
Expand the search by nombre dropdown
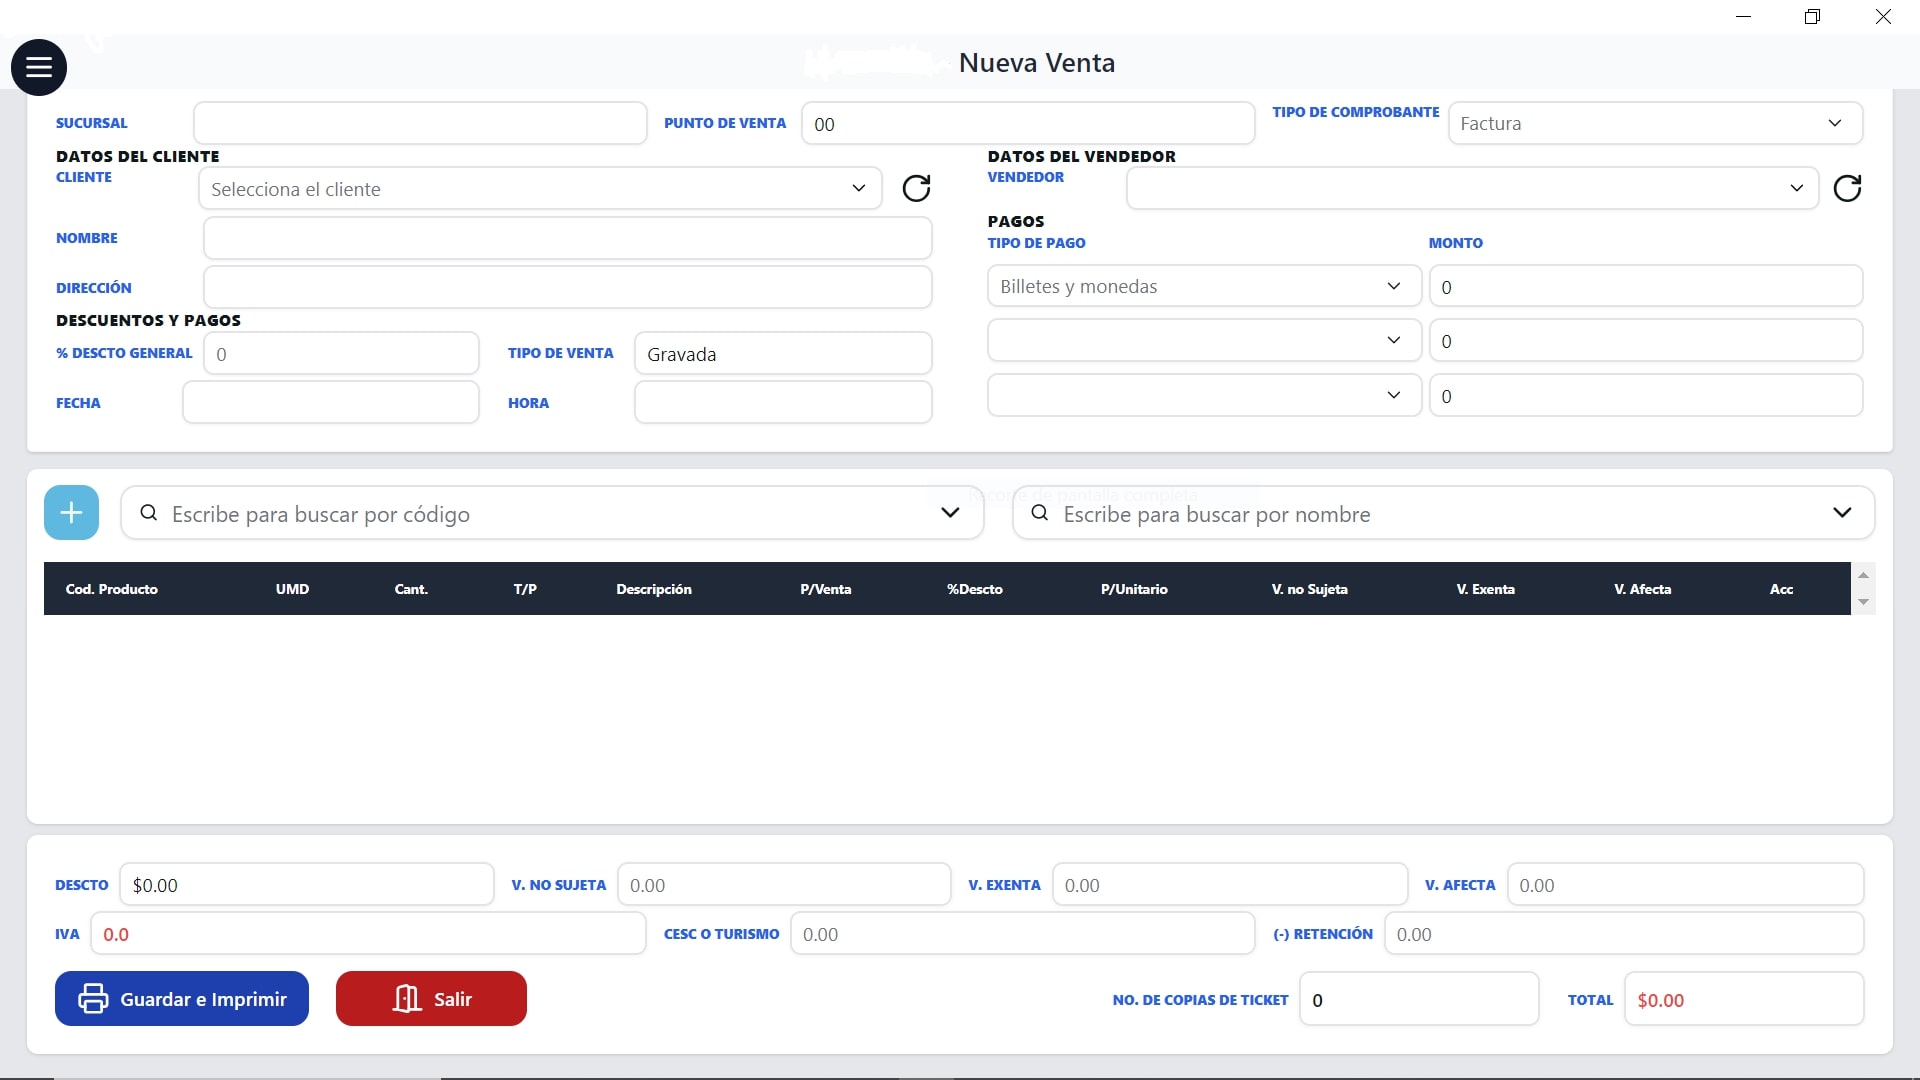pyautogui.click(x=1842, y=513)
